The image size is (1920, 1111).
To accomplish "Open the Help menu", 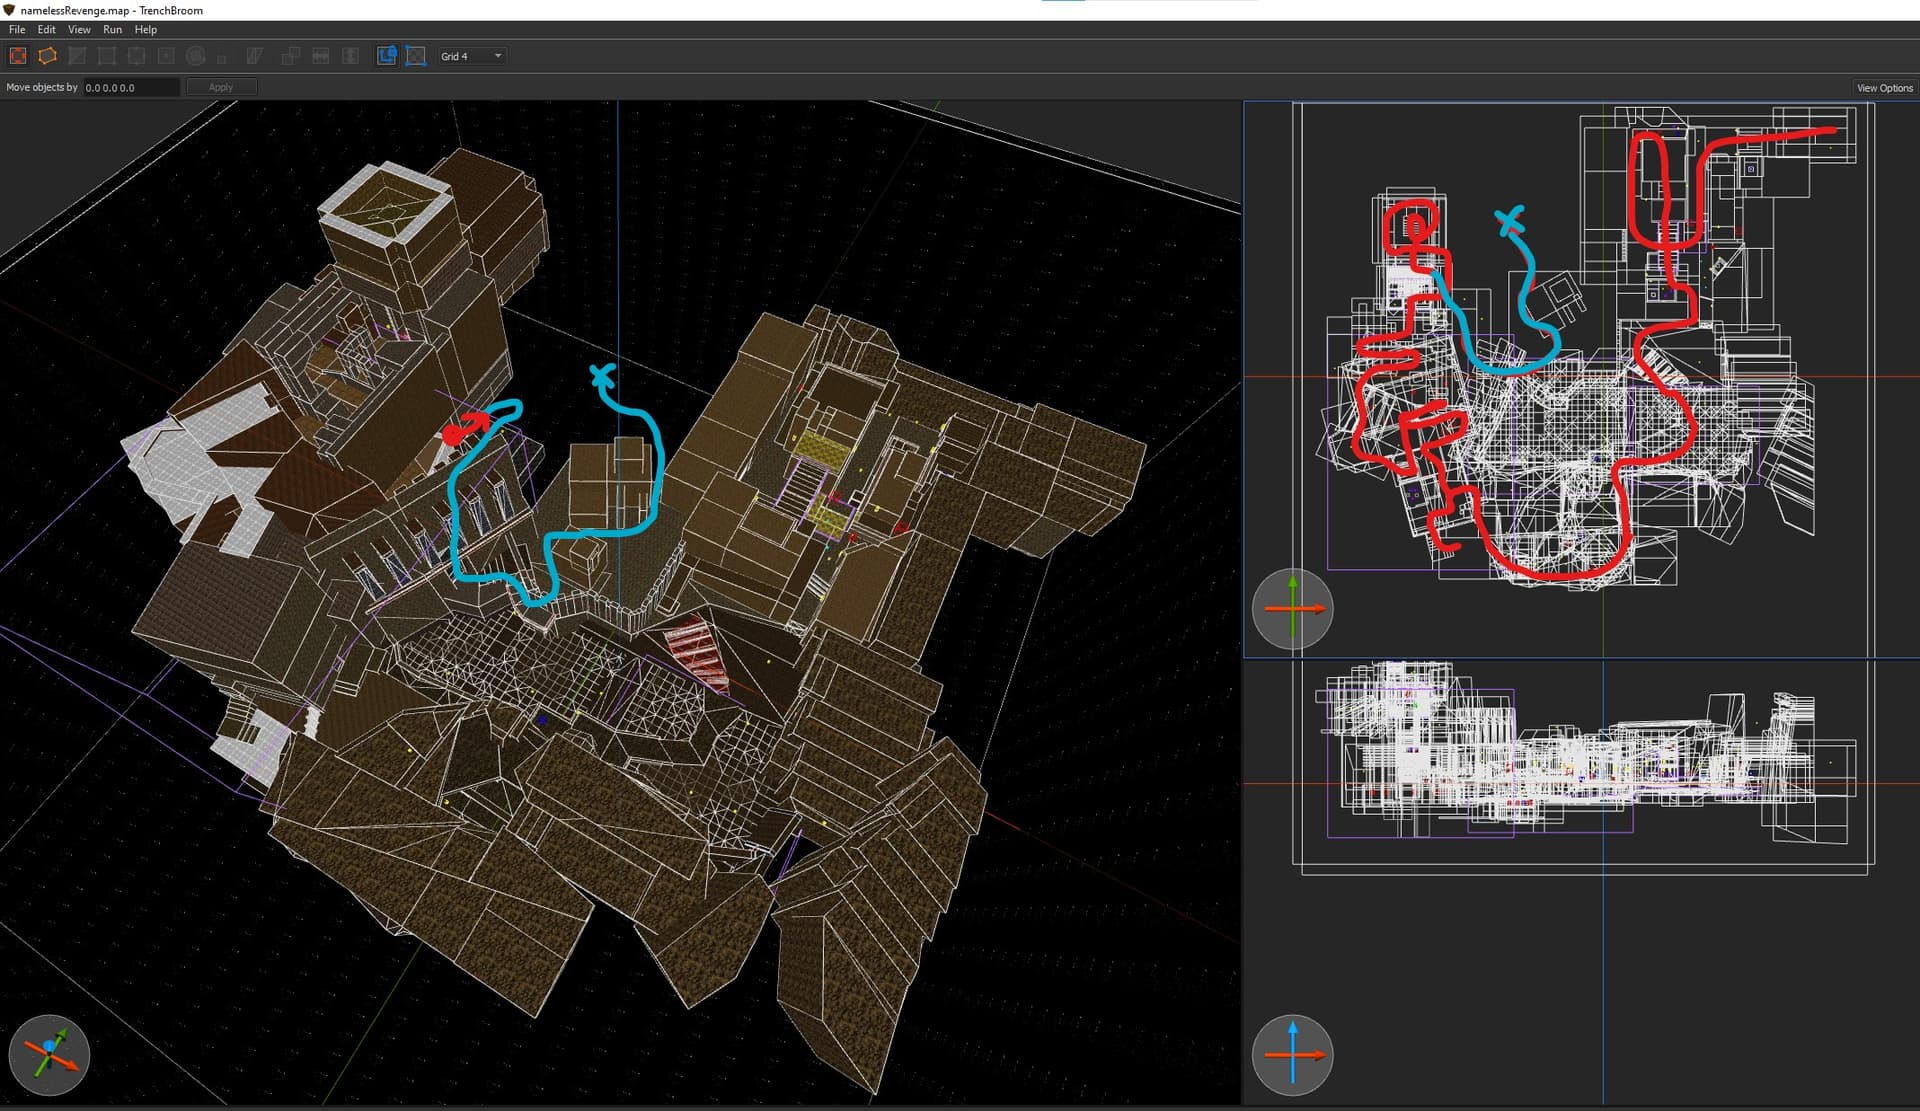I will pyautogui.click(x=146, y=30).
